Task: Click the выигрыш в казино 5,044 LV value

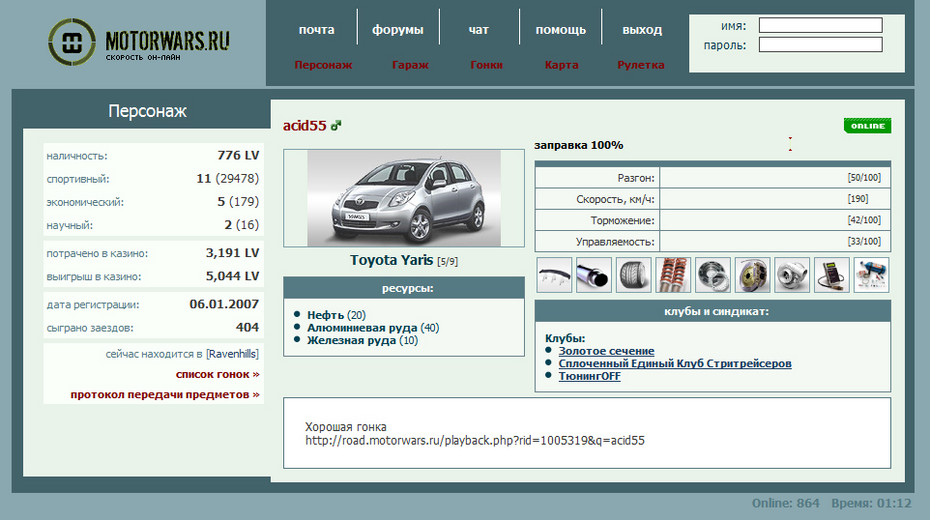Action: pyautogui.click(x=232, y=276)
